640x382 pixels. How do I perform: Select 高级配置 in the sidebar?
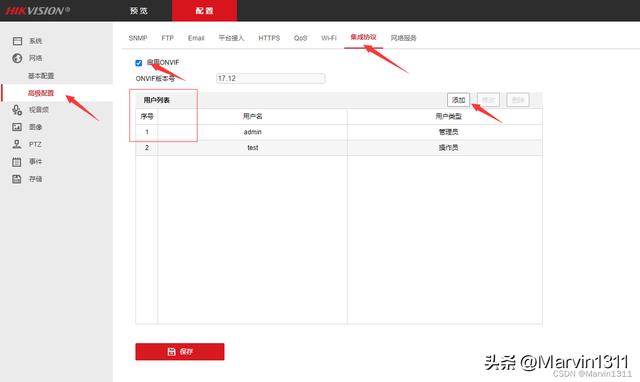[x=41, y=93]
